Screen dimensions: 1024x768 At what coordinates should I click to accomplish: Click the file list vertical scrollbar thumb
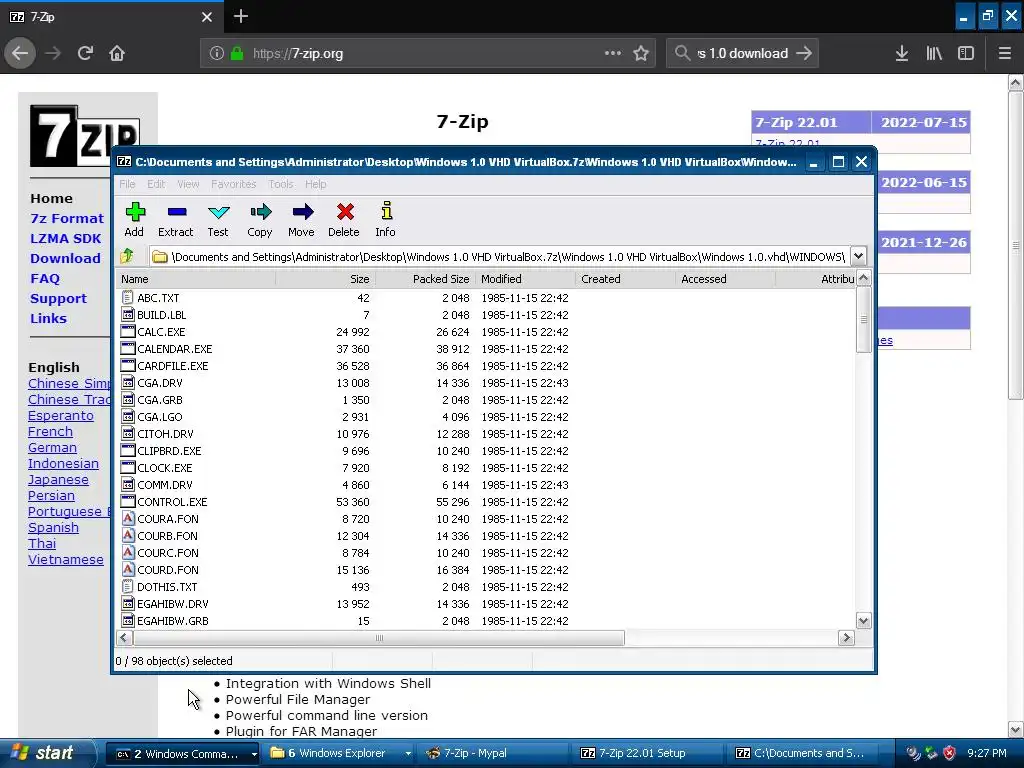point(863,320)
